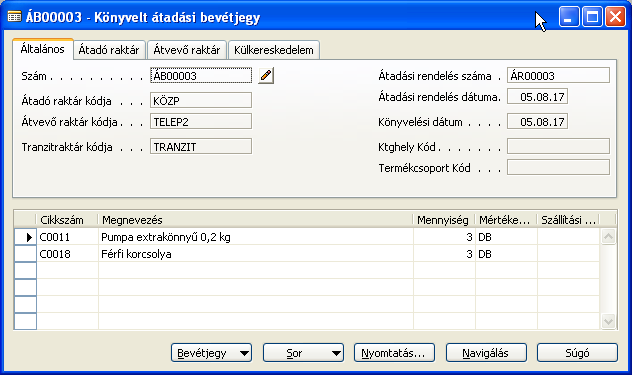Click the Nyomtatás... button
The height and width of the screenshot is (375, 632).
click(394, 353)
